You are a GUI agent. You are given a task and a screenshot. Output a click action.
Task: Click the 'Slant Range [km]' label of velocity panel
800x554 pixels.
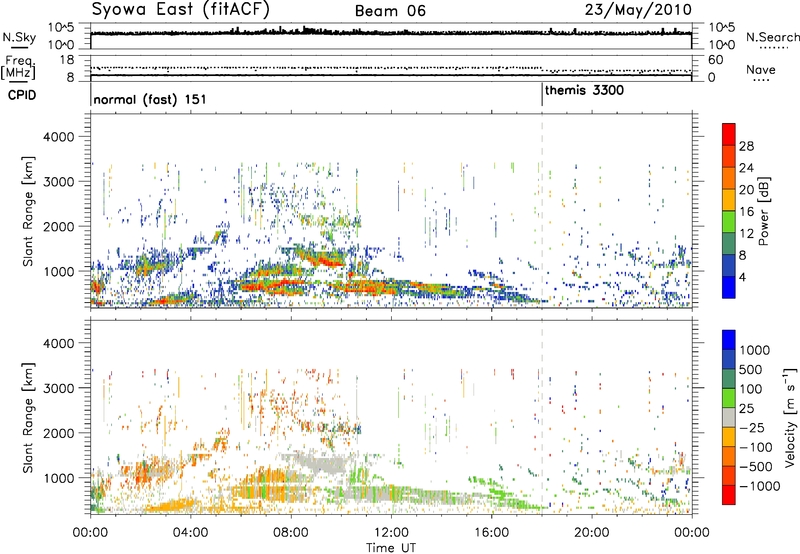click(x=28, y=417)
